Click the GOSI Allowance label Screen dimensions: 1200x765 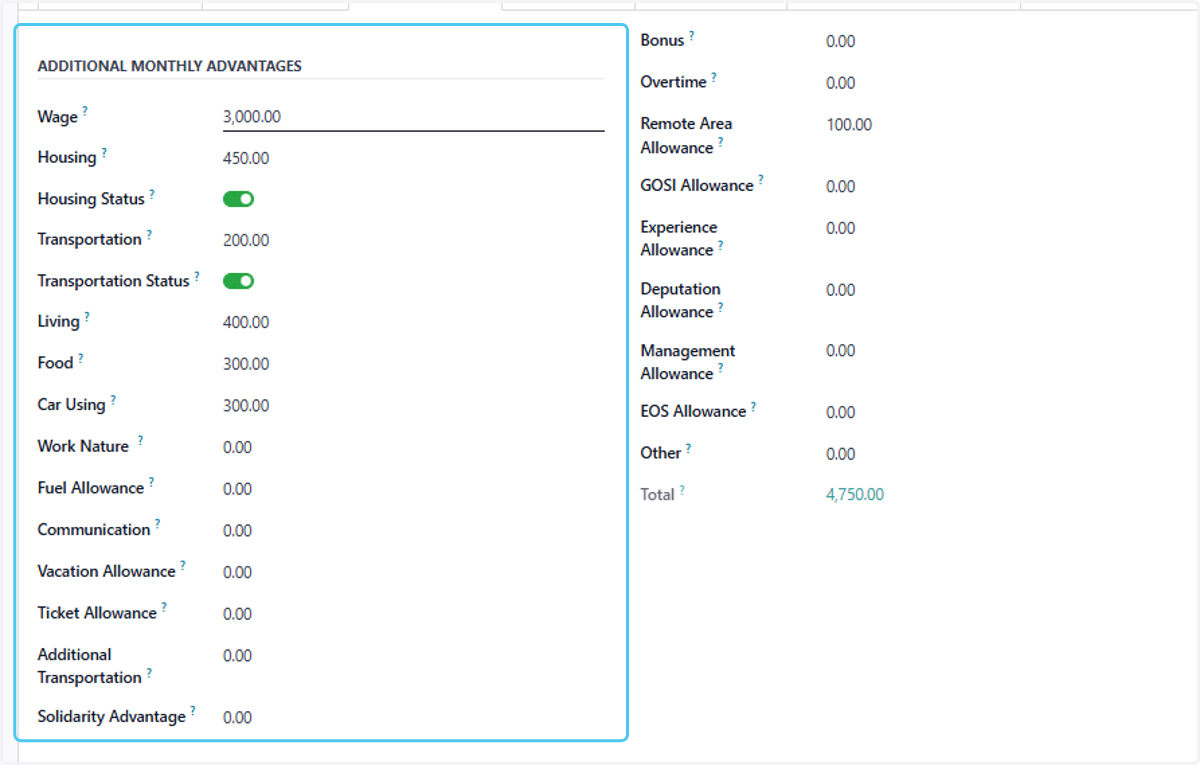[697, 186]
